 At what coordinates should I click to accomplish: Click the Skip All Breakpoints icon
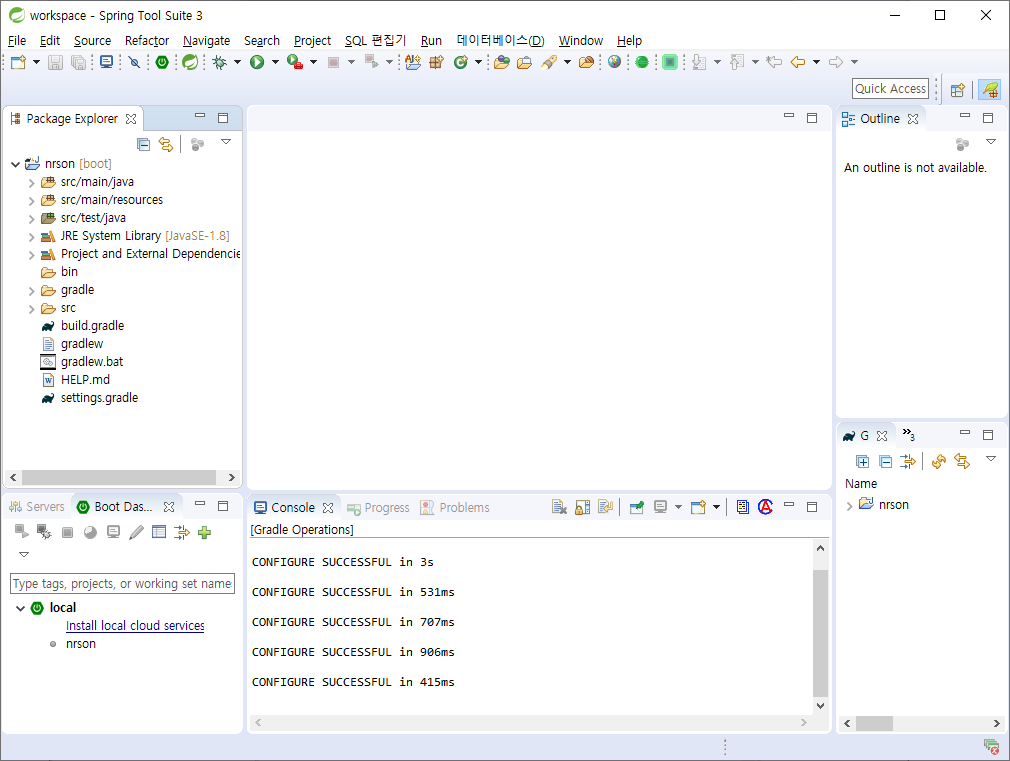tap(134, 62)
